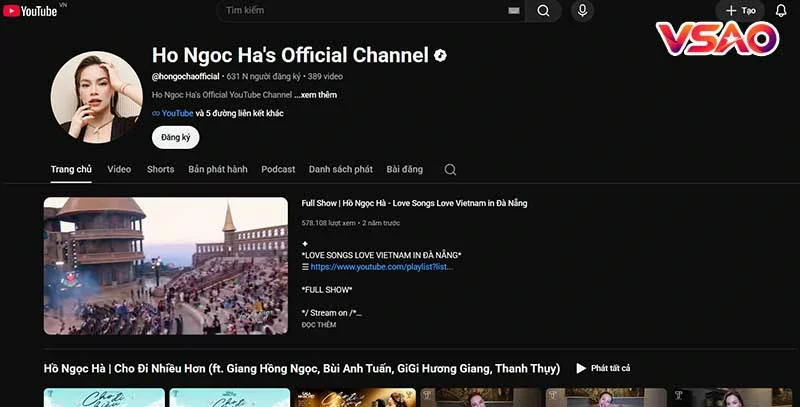Viewport: 800px width, 407px height.
Task: Open Ho Ngoc Ha's channel avatar
Action: (96, 97)
